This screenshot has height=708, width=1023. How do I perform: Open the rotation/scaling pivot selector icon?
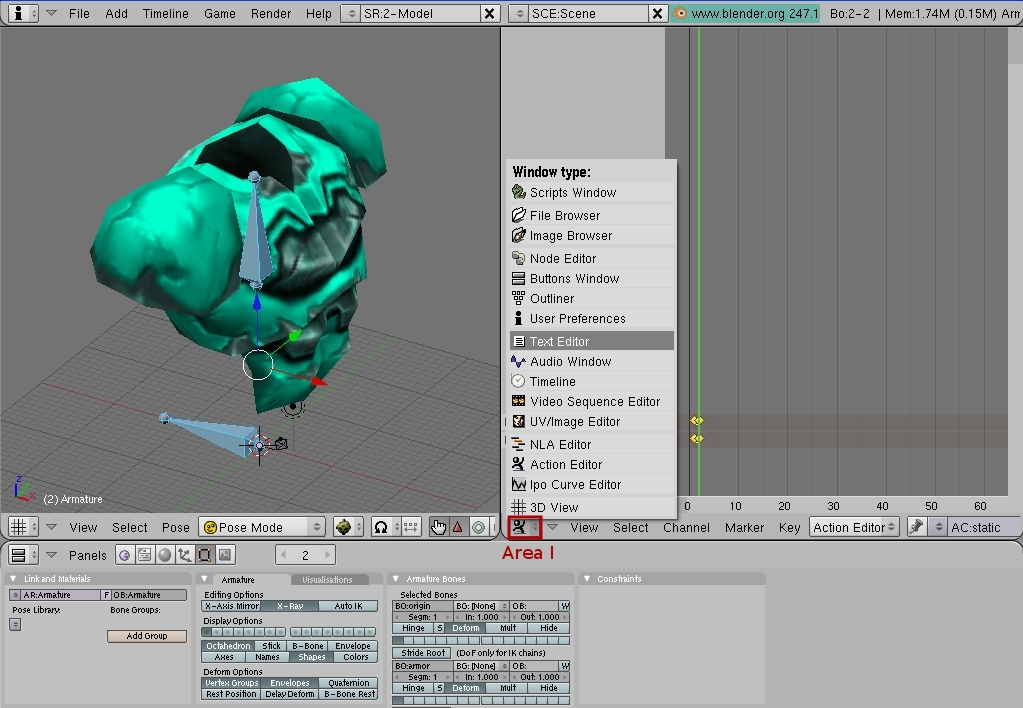[386, 527]
